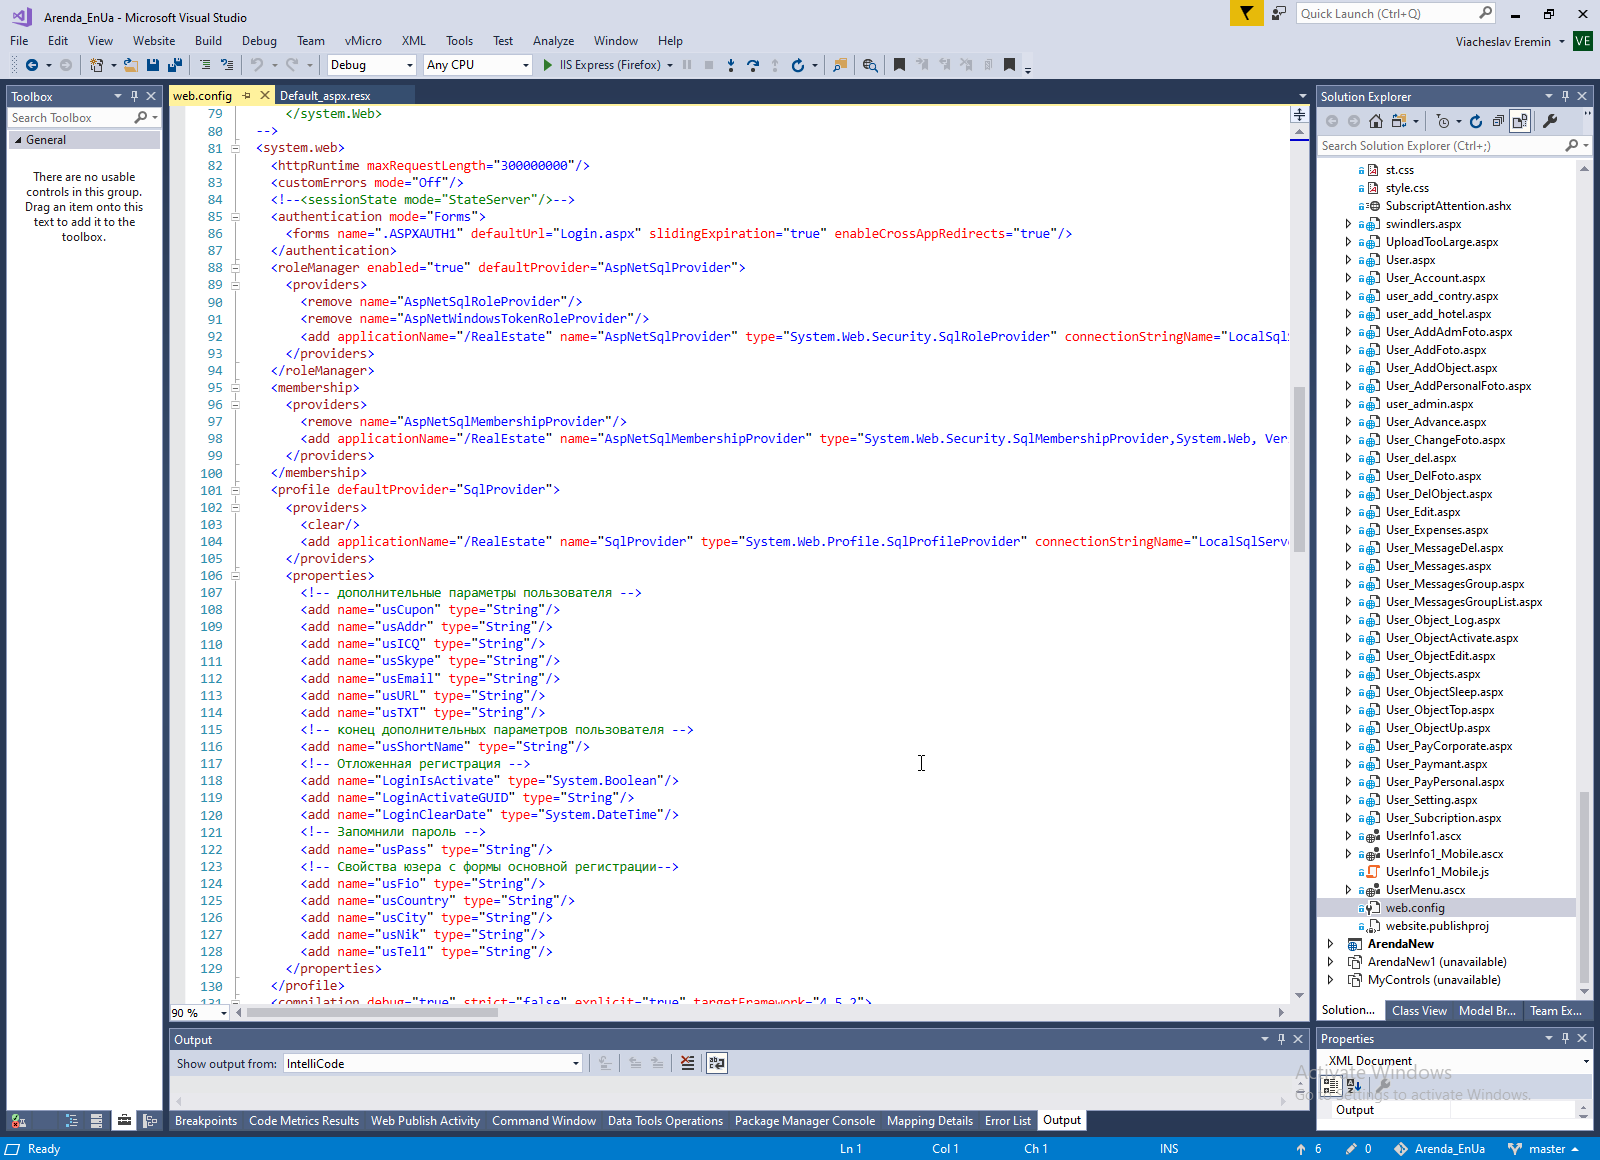Viewport: 1600px width, 1160px height.
Task: Clear all text in Output window
Action: coord(688,1063)
